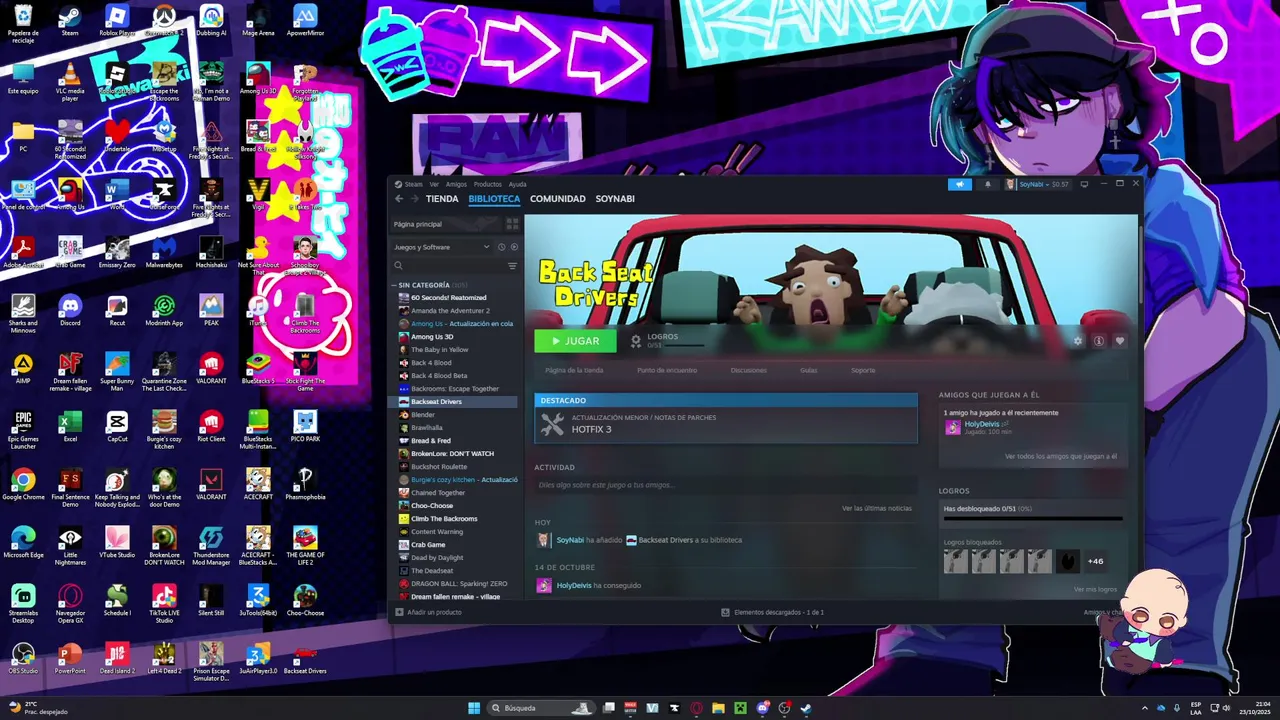Image resolution: width=1280 pixels, height=720 pixels.
Task: Switch to the TIENDA tab
Action: (x=442, y=199)
